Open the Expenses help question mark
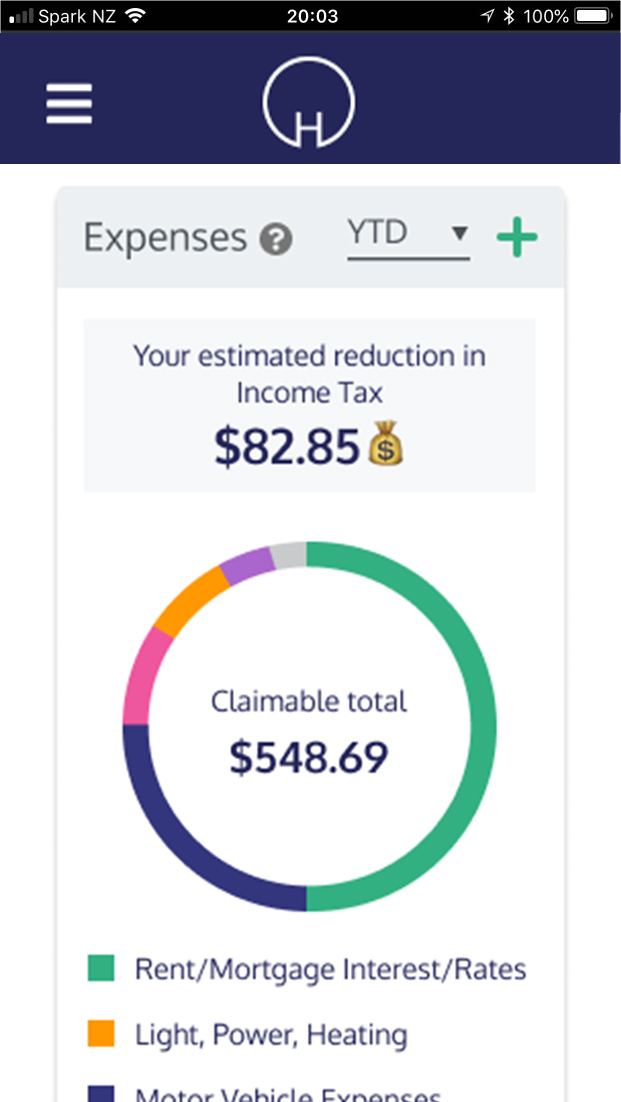Viewport: 621px width, 1102px height. click(x=275, y=241)
